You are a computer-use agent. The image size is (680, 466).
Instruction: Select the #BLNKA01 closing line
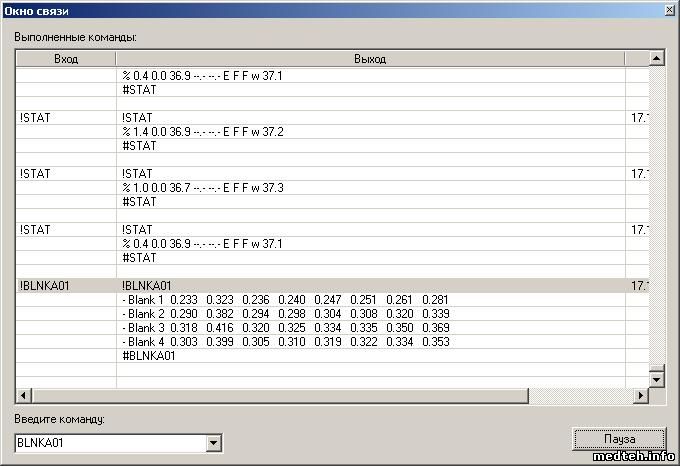click(x=149, y=356)
